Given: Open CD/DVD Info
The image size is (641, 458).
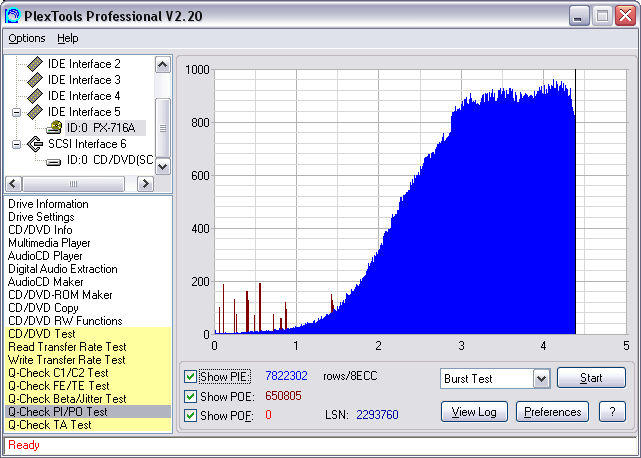Looking at the screenshot, I should (x=40, y=230).
